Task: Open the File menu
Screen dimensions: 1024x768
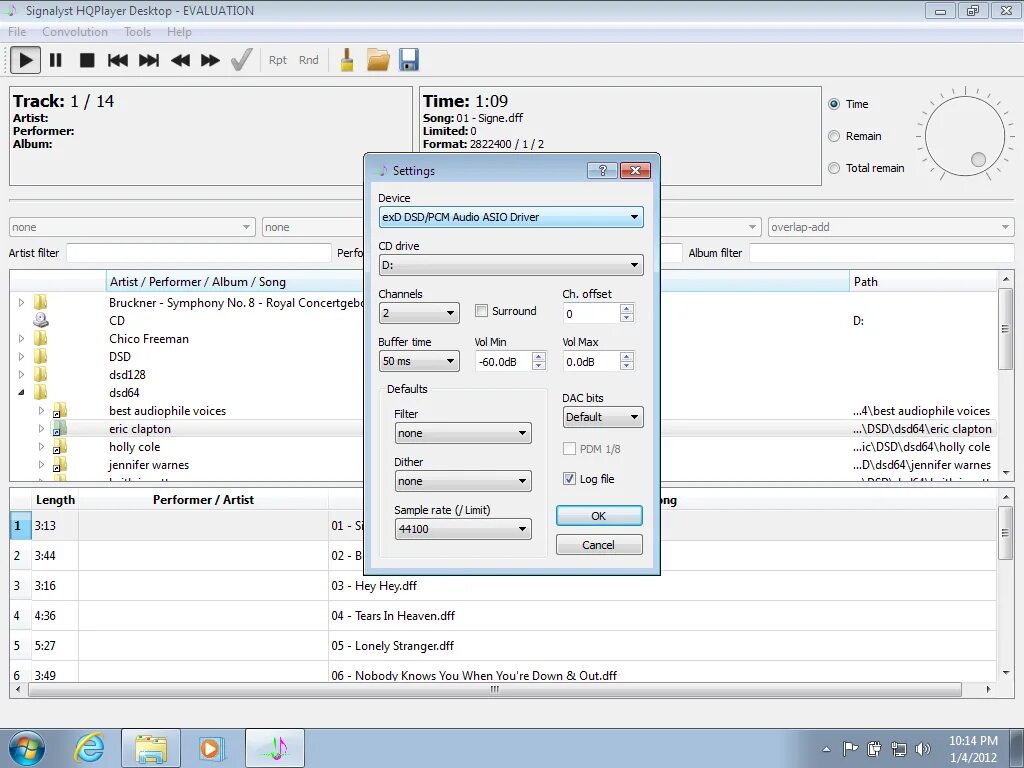Action: (17, 31)
